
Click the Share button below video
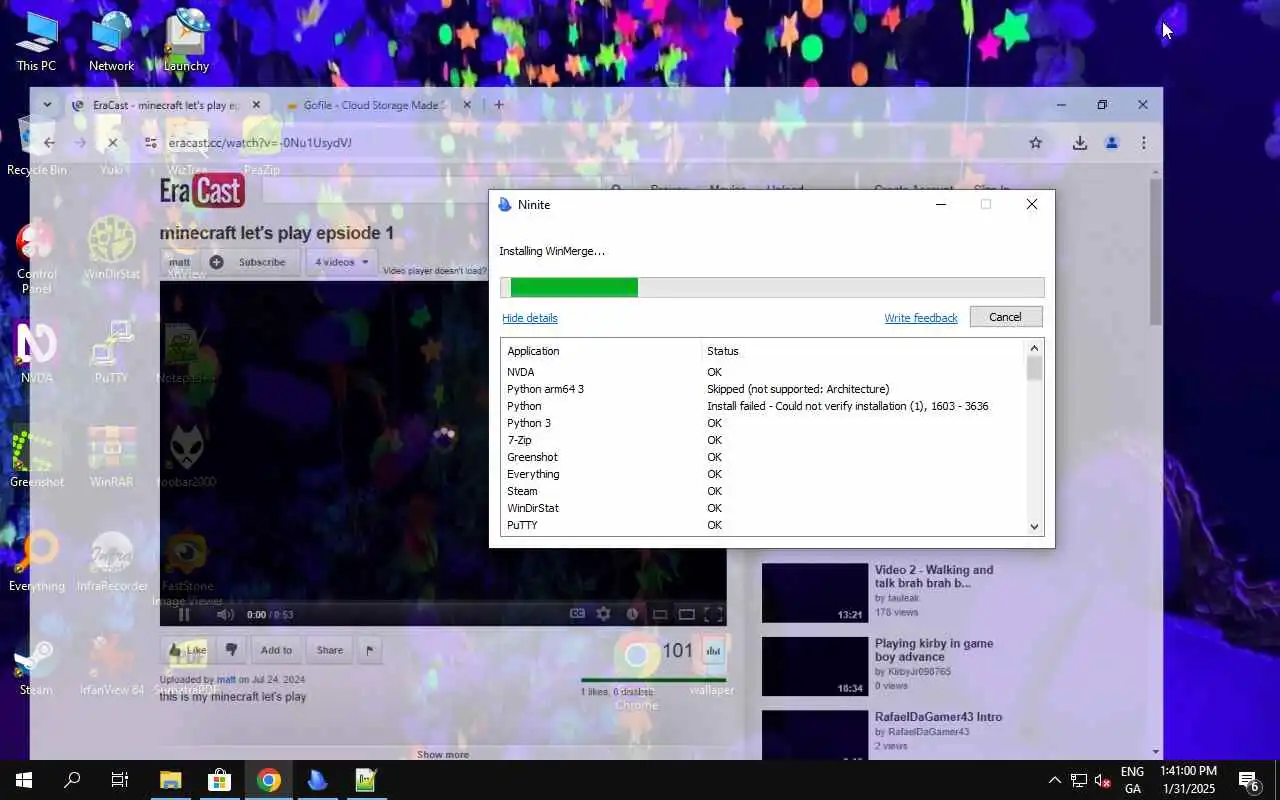pos(329,650)
